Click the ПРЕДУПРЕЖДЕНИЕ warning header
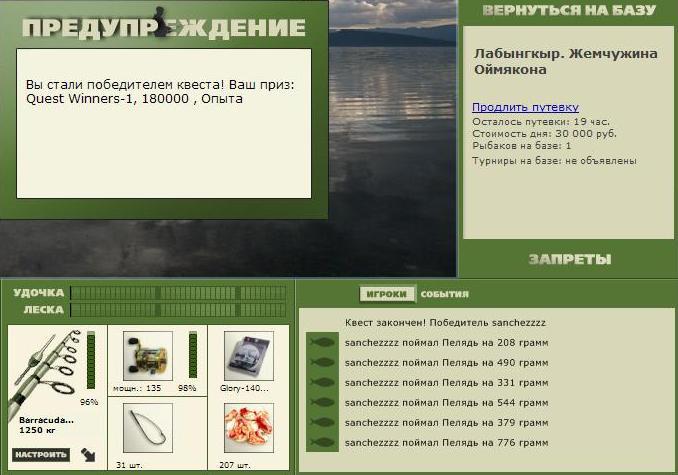678x475 pixels. pos(163,28)
